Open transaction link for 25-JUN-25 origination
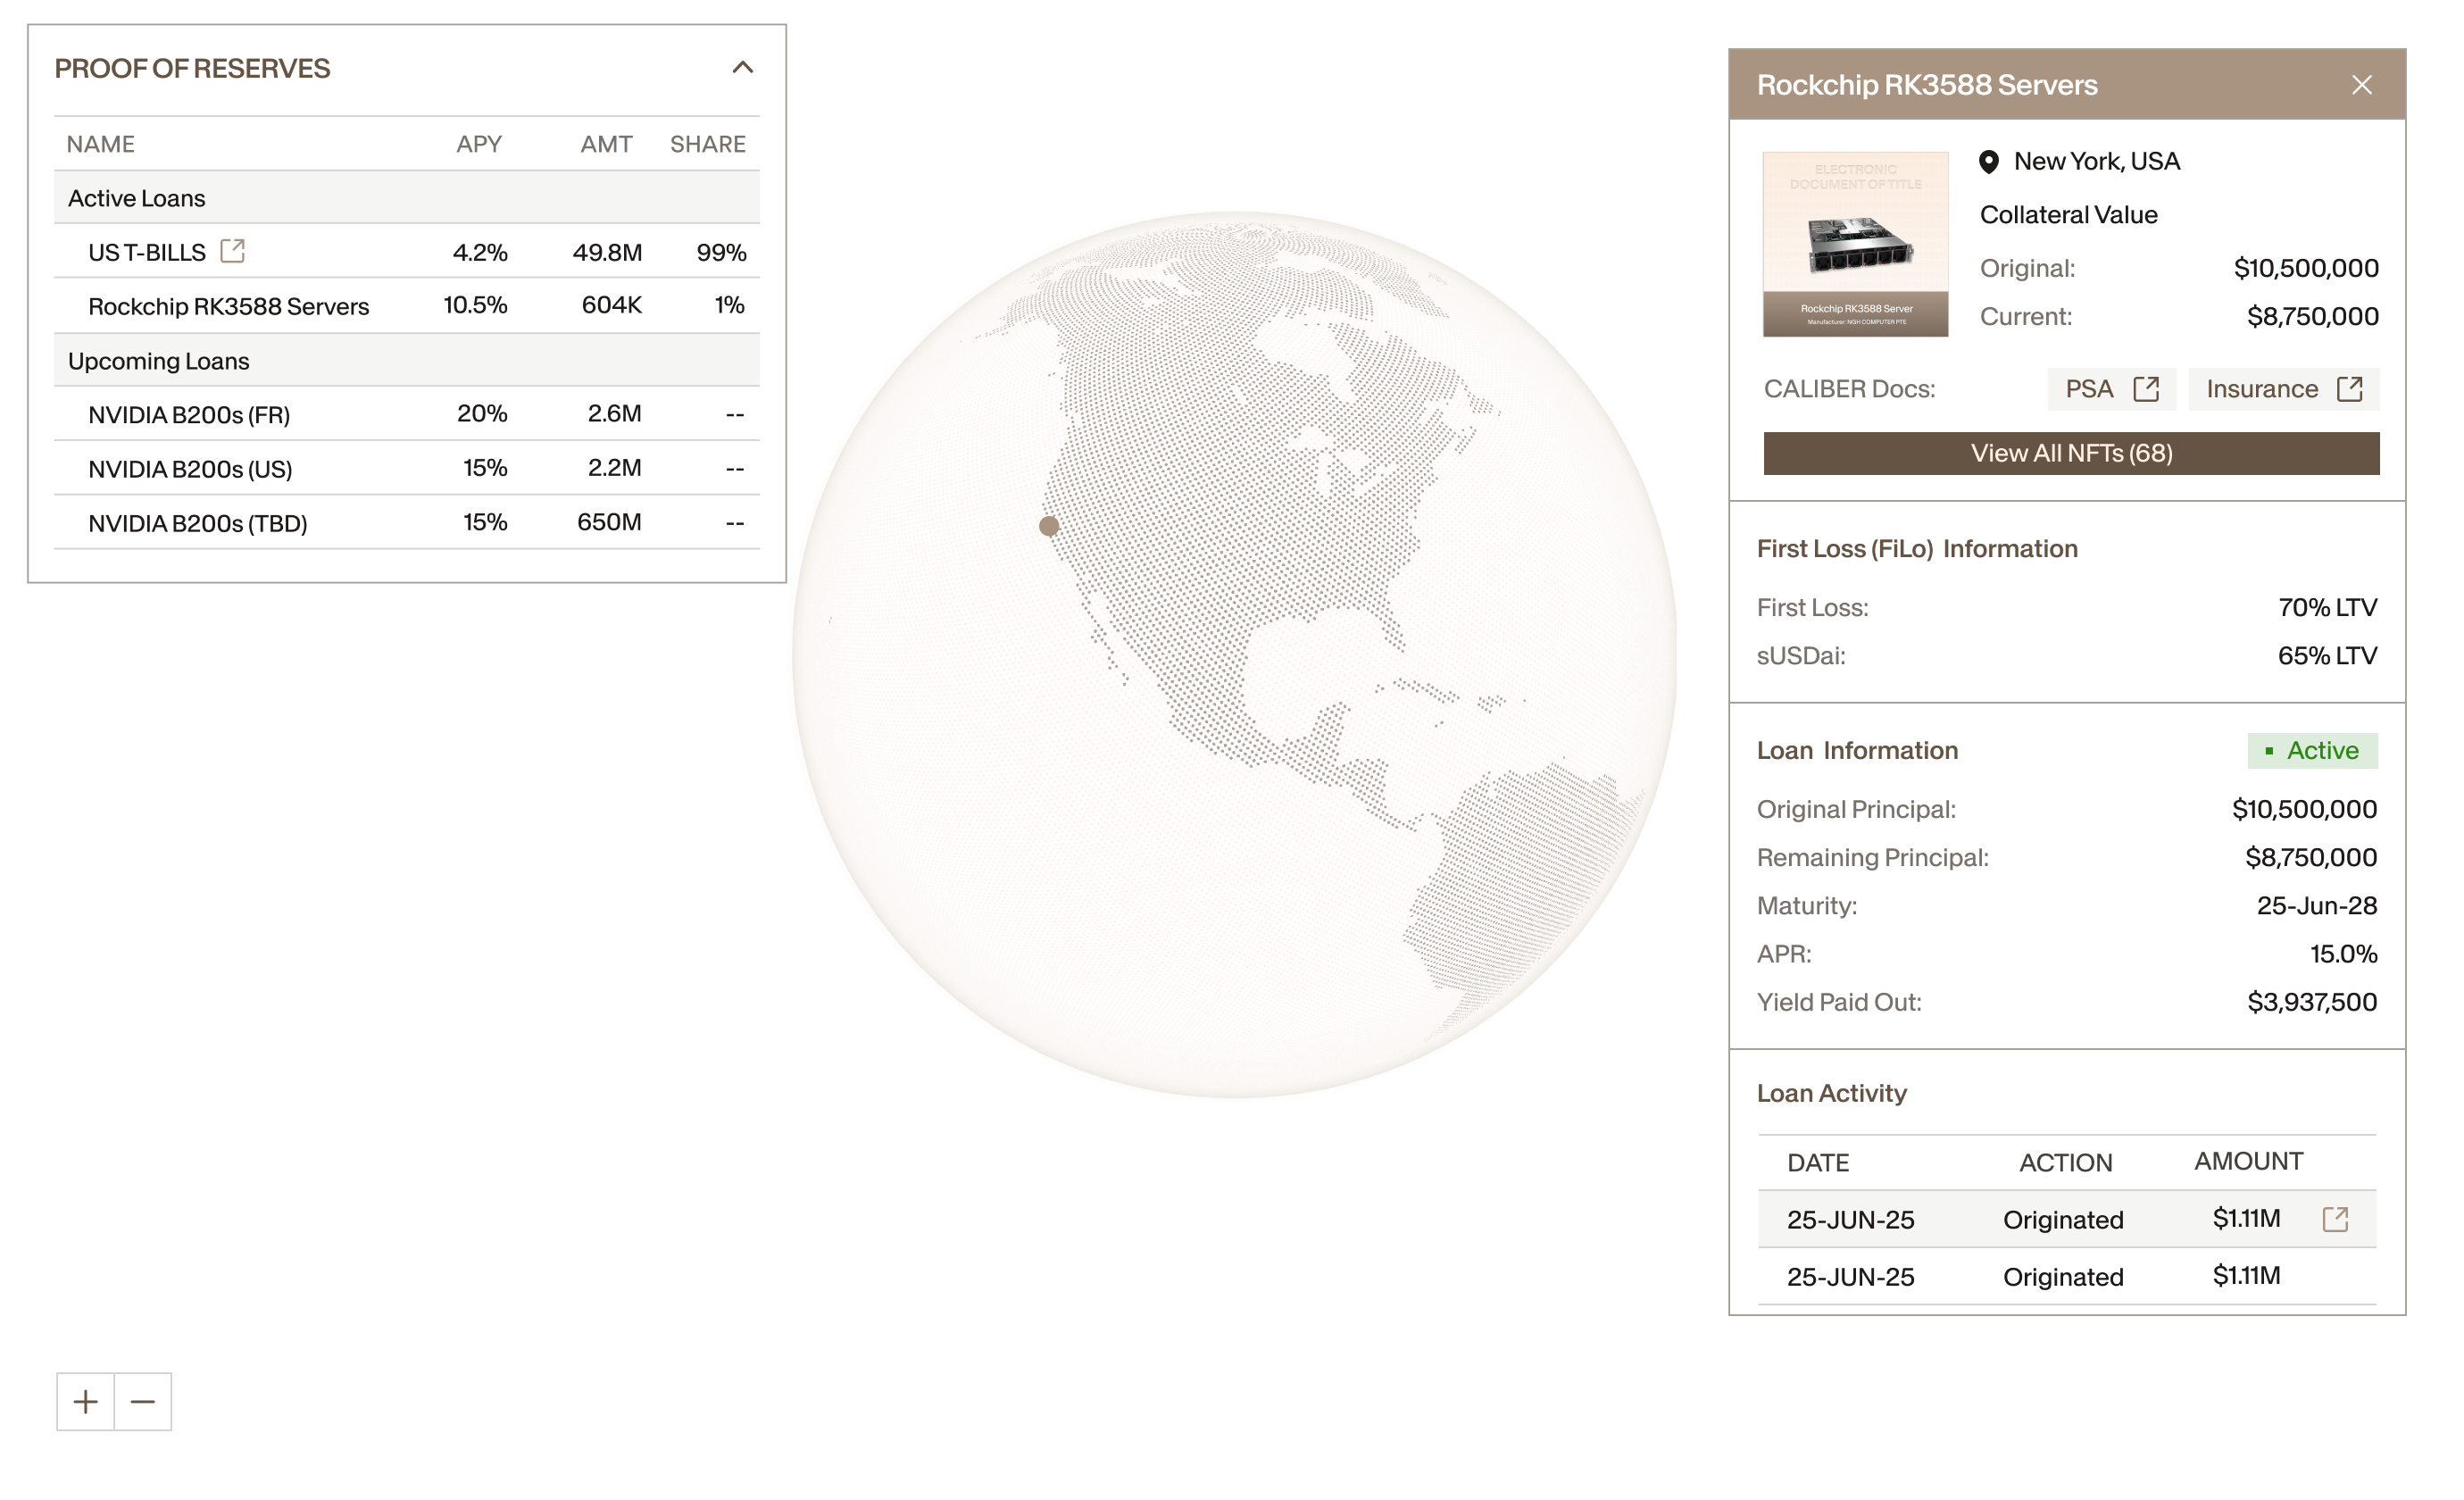 (x=2335, y=1219)
